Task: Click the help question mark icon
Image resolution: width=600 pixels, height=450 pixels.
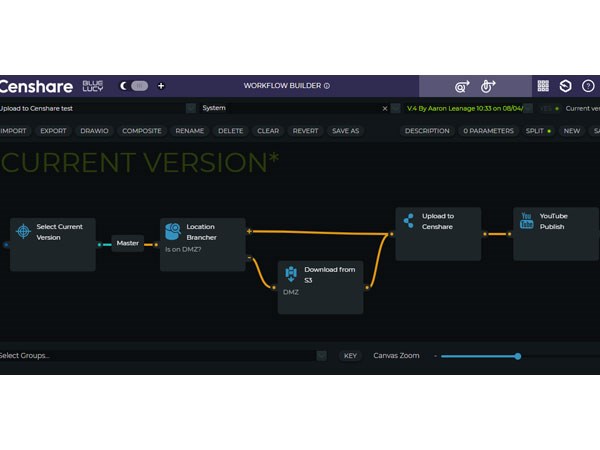Action: (x=588, y=86)
